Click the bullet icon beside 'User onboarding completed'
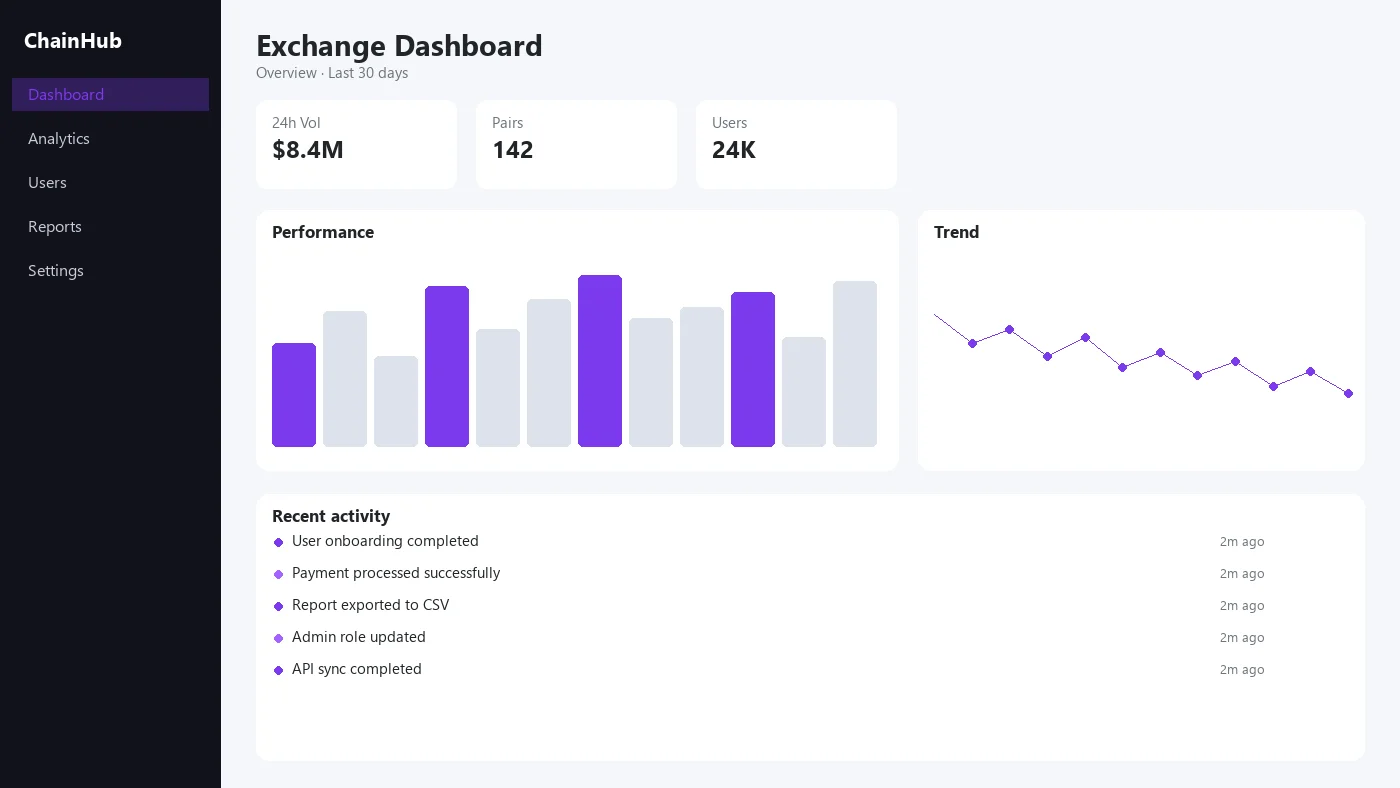Viewport: 1400px width, 788px height. point(278,542)
